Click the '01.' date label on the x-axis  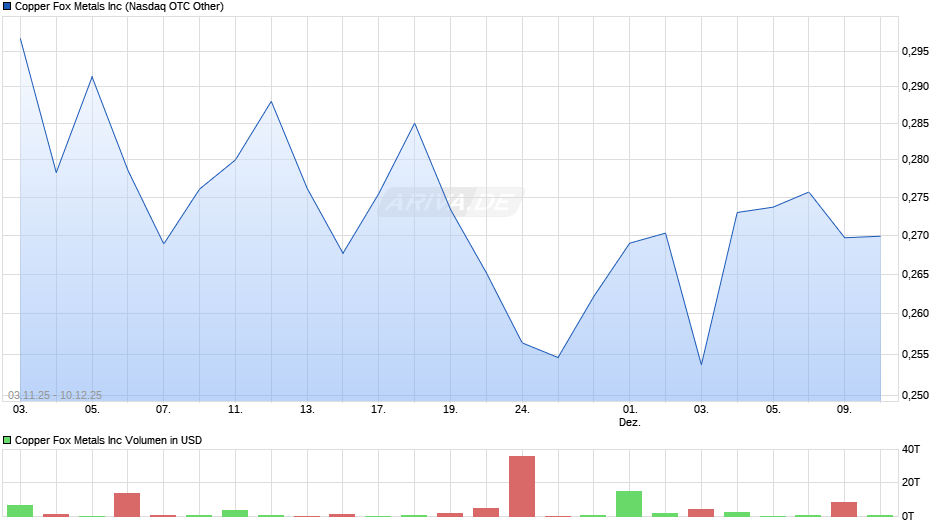pos(629,409)
